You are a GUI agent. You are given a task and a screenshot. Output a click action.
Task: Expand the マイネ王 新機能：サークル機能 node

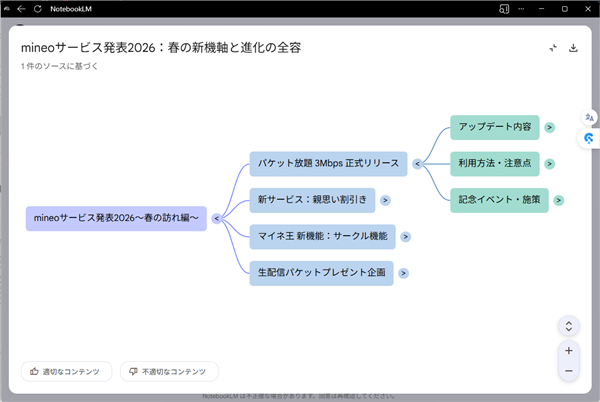pyautogui.click(x=406, y=236)
